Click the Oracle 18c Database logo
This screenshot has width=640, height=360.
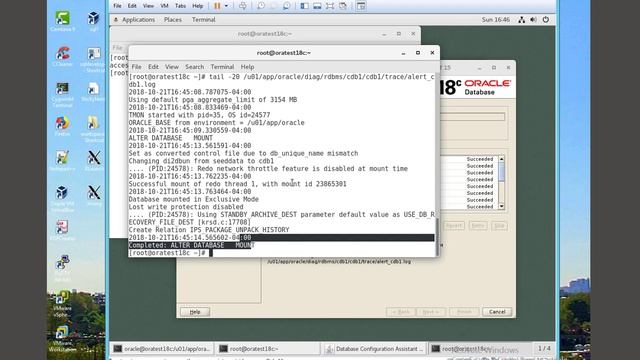[476, 87]
